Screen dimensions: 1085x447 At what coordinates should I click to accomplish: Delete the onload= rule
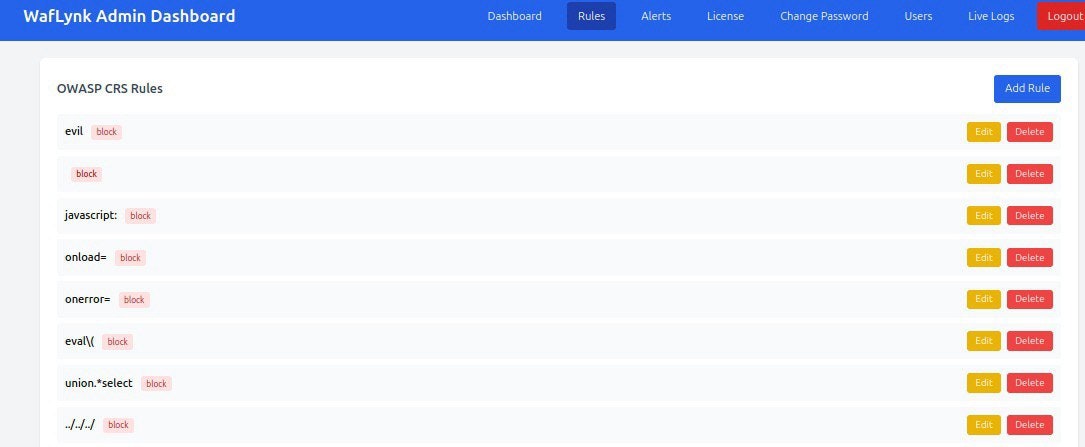click(1030, 257)
